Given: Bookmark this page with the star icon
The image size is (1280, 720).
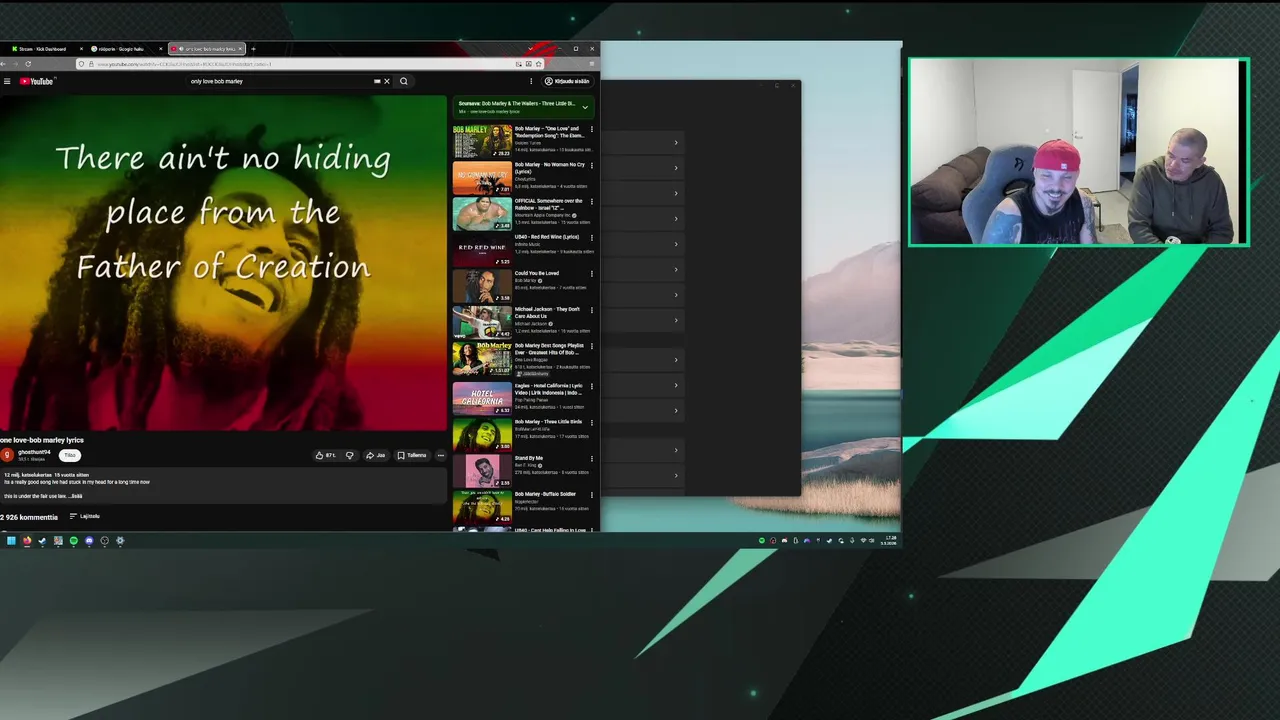Looking at the screenshot, I should (539, 64).
